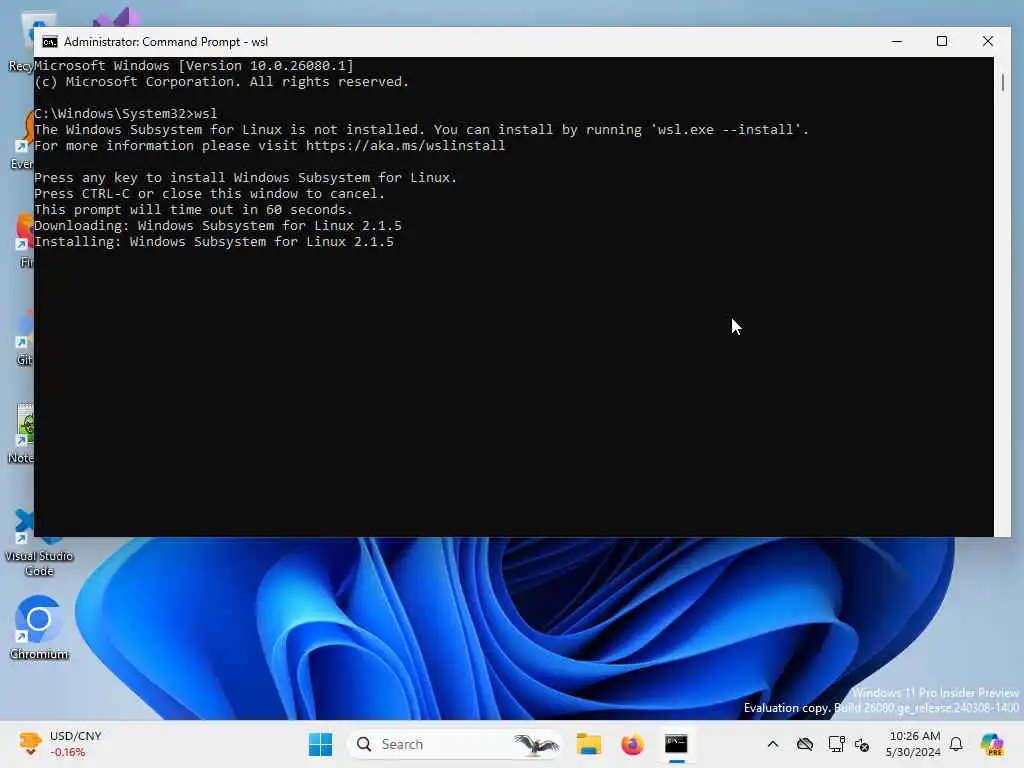Click the 'Press CTRL-C or close this window' line
The image size is (1024, 768).
(210, 193)
